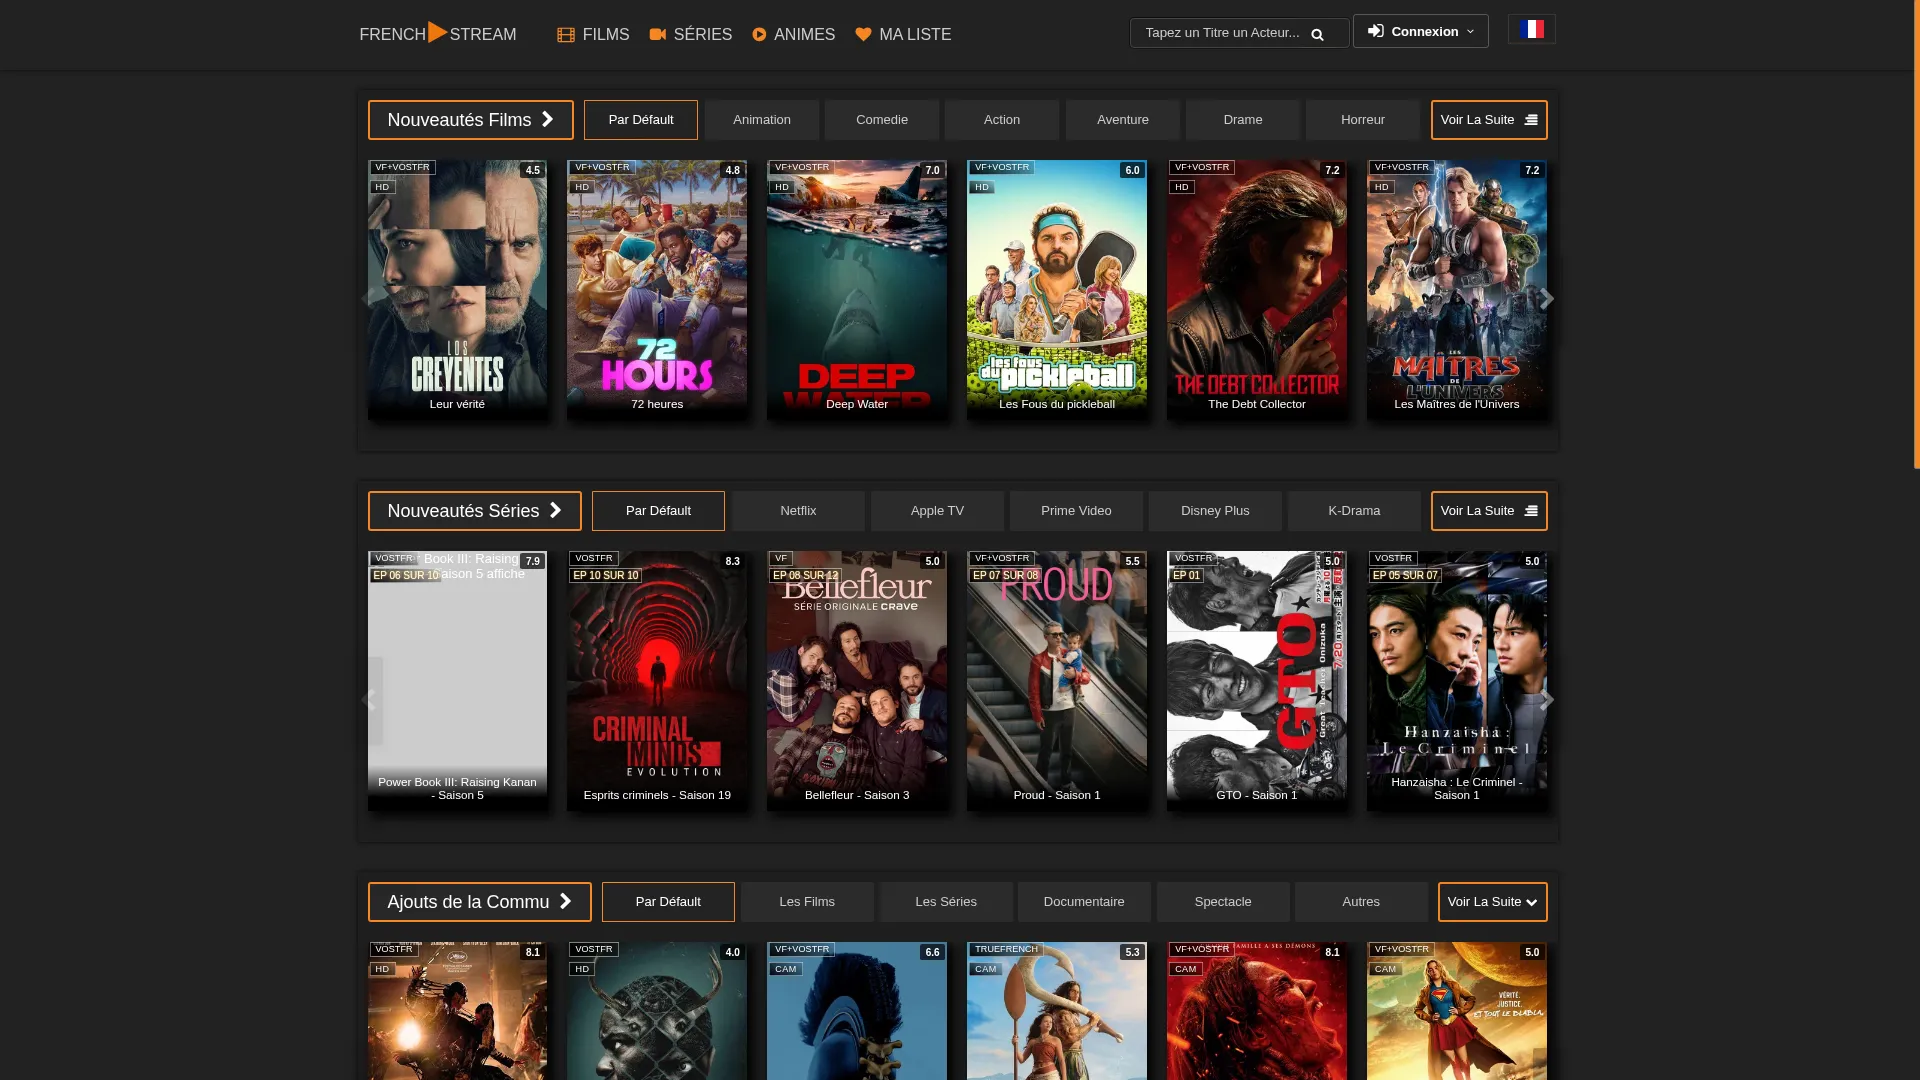
Task: Click the film strip icon beside FILMS
Action: pyautogui.click(x=566, y=35)
